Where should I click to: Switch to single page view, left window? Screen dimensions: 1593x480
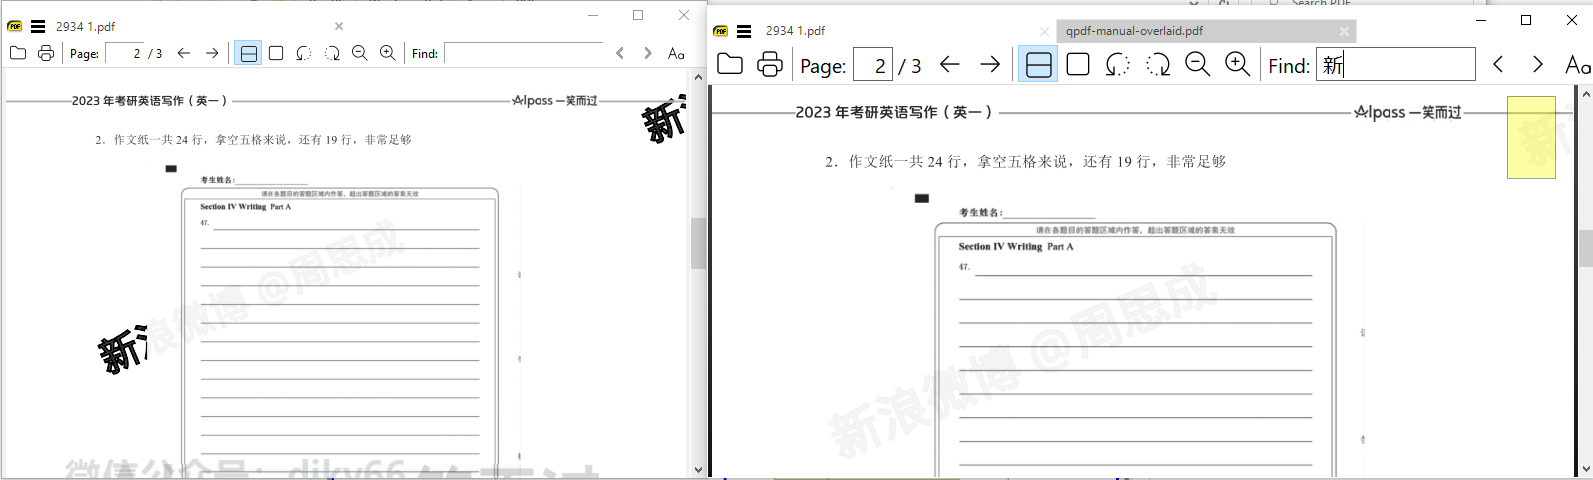pyautogui.click(x=276, y=53)
